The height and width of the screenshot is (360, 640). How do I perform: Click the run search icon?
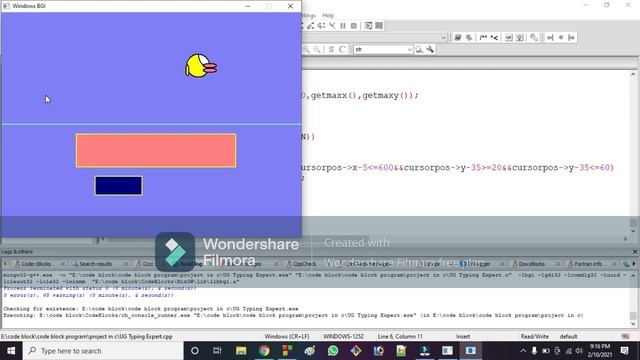coord(419,49)
